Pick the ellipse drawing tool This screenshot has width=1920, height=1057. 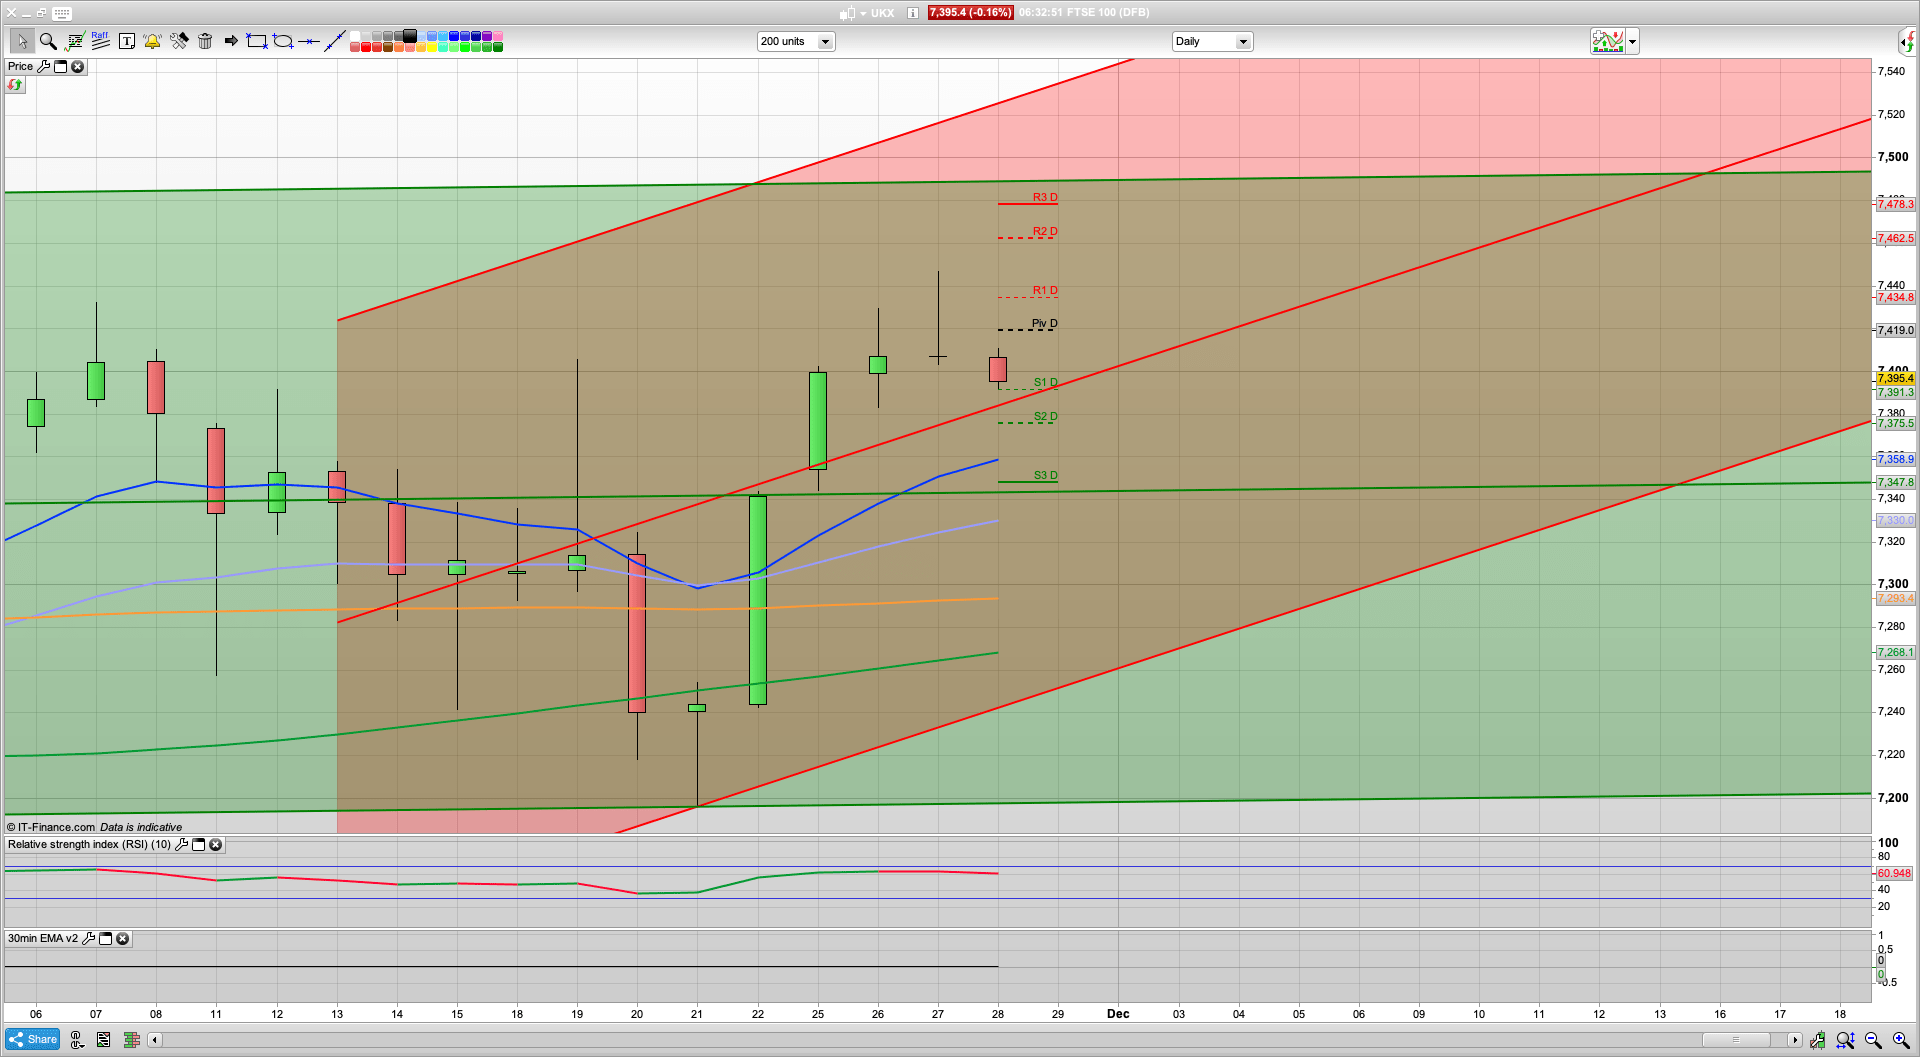pos(283,41)
